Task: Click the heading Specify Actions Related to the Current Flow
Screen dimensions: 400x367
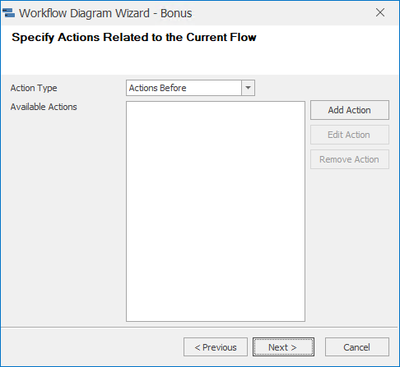Action: [x=134, y=37]
